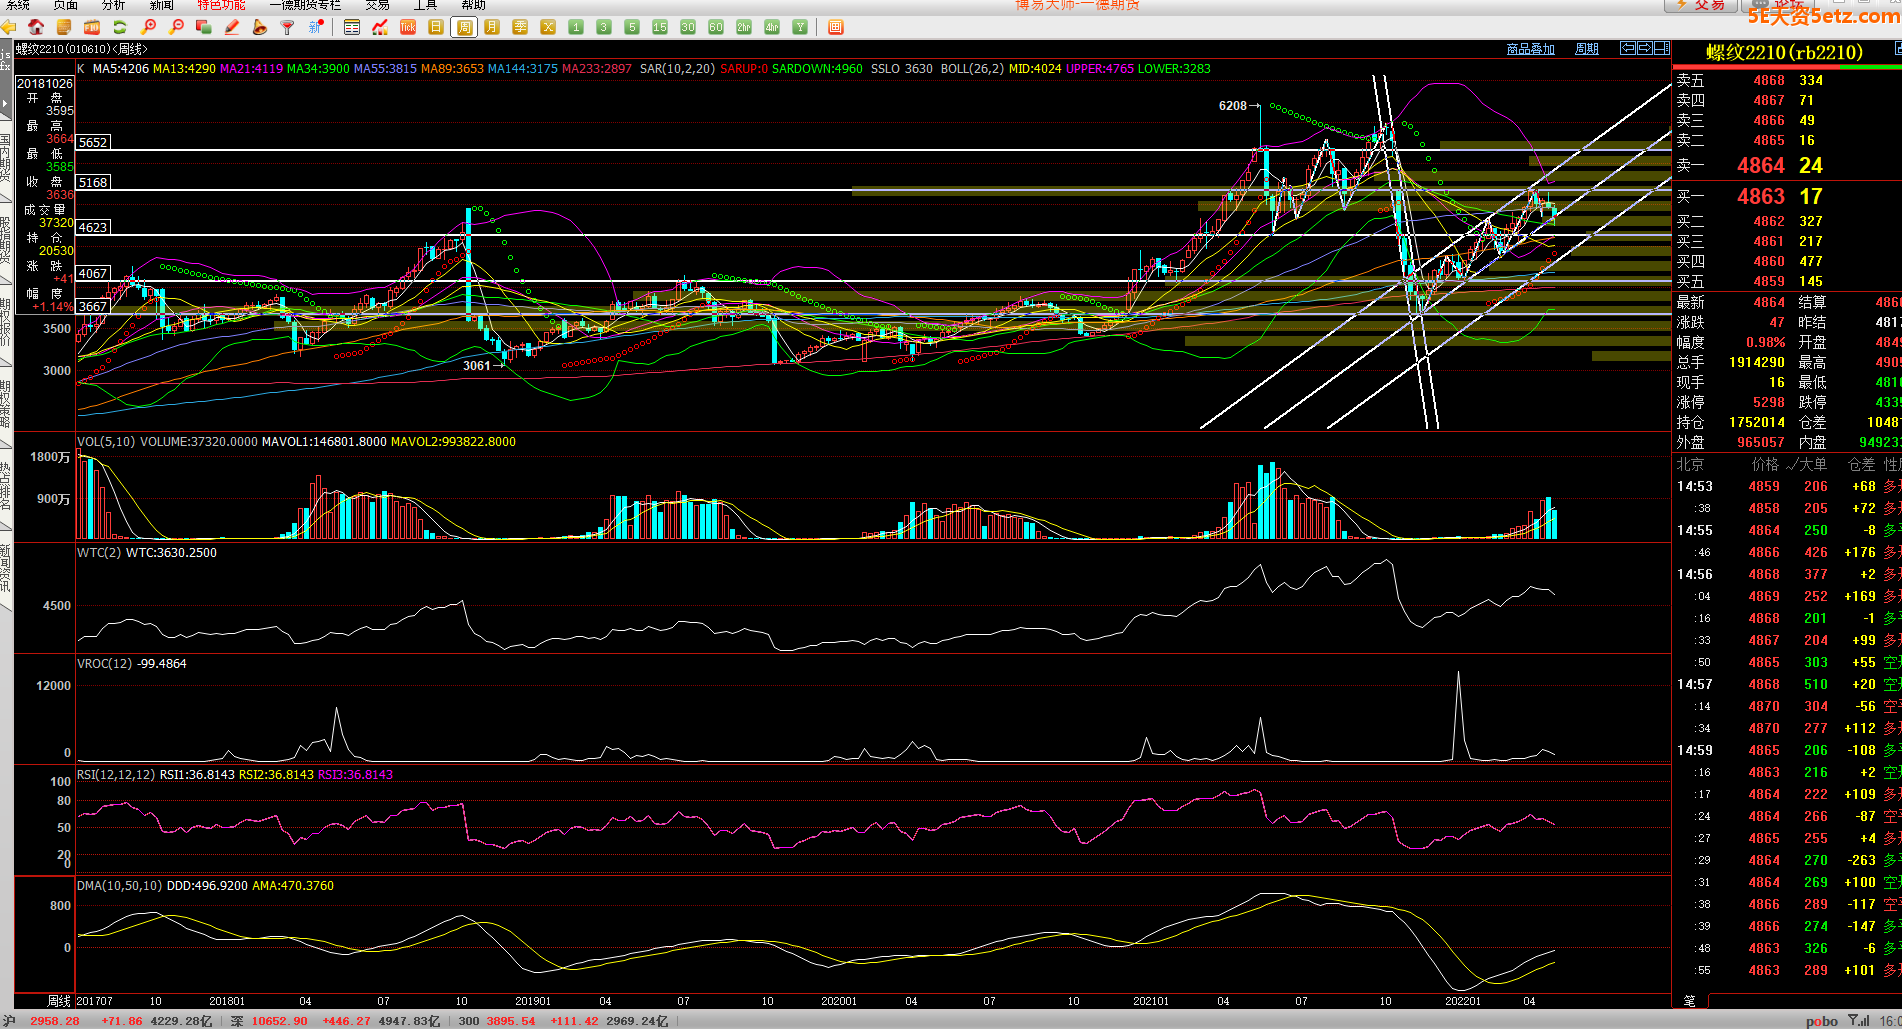Open the quote list table icon
1902x1029 pixels.
352,27
